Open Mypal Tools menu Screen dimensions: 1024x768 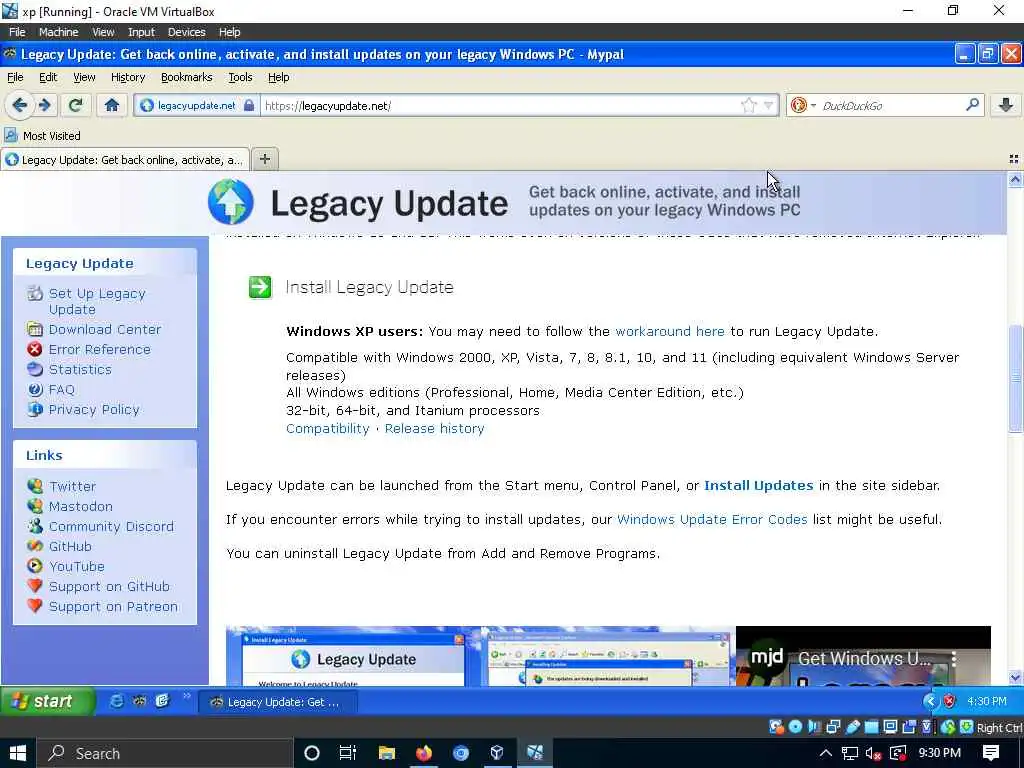point(240,77)
